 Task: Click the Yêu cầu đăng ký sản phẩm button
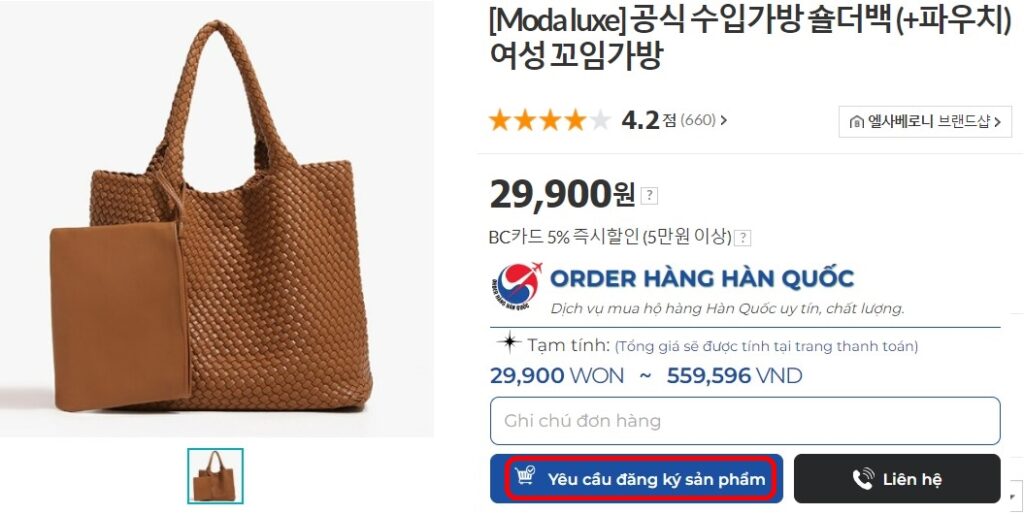[637, 479]
